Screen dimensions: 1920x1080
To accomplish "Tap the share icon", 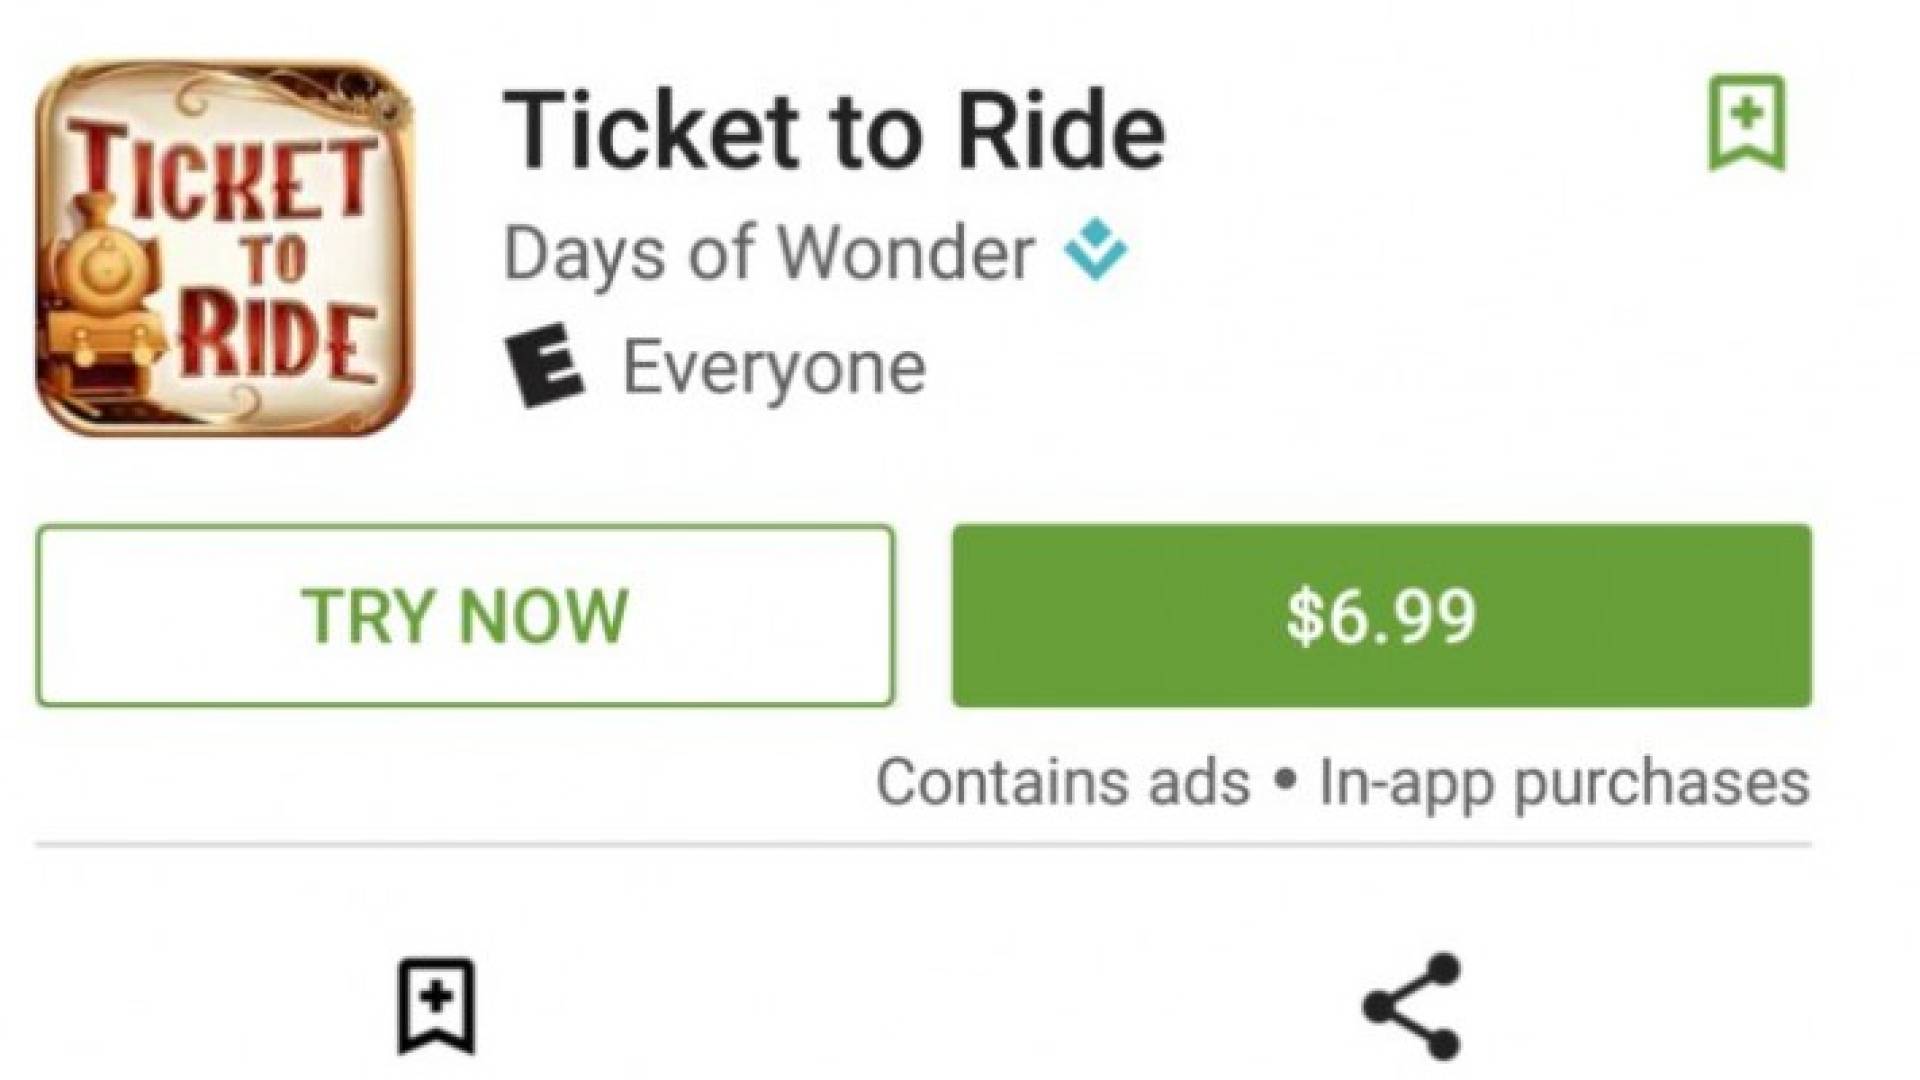I will 1412,1004.
